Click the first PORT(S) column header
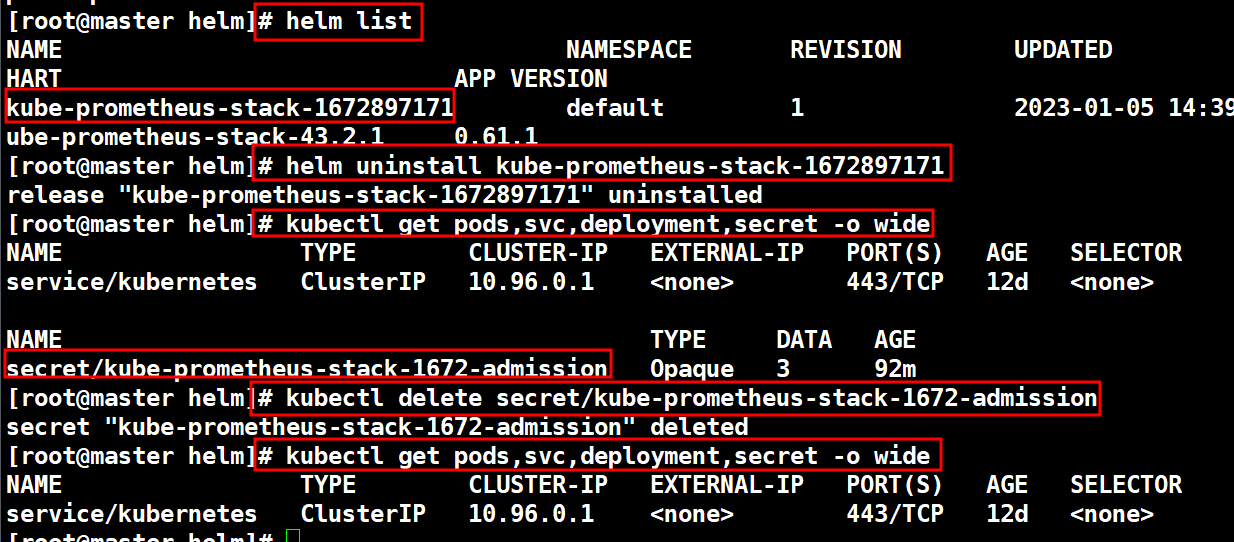 tap(894, 253)
